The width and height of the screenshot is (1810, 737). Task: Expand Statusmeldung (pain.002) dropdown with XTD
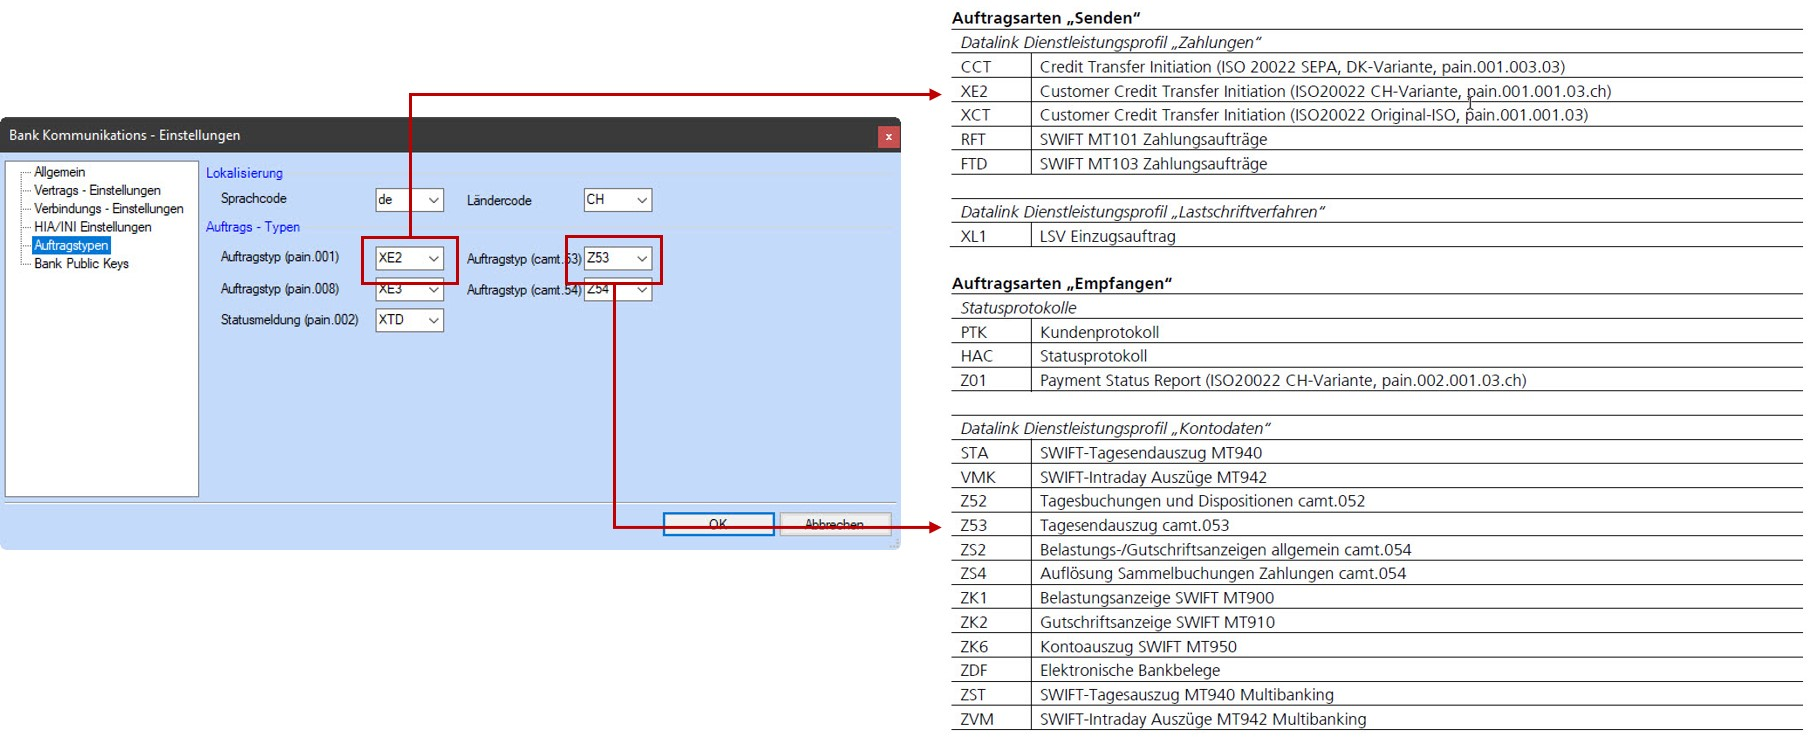coord(433,320)
